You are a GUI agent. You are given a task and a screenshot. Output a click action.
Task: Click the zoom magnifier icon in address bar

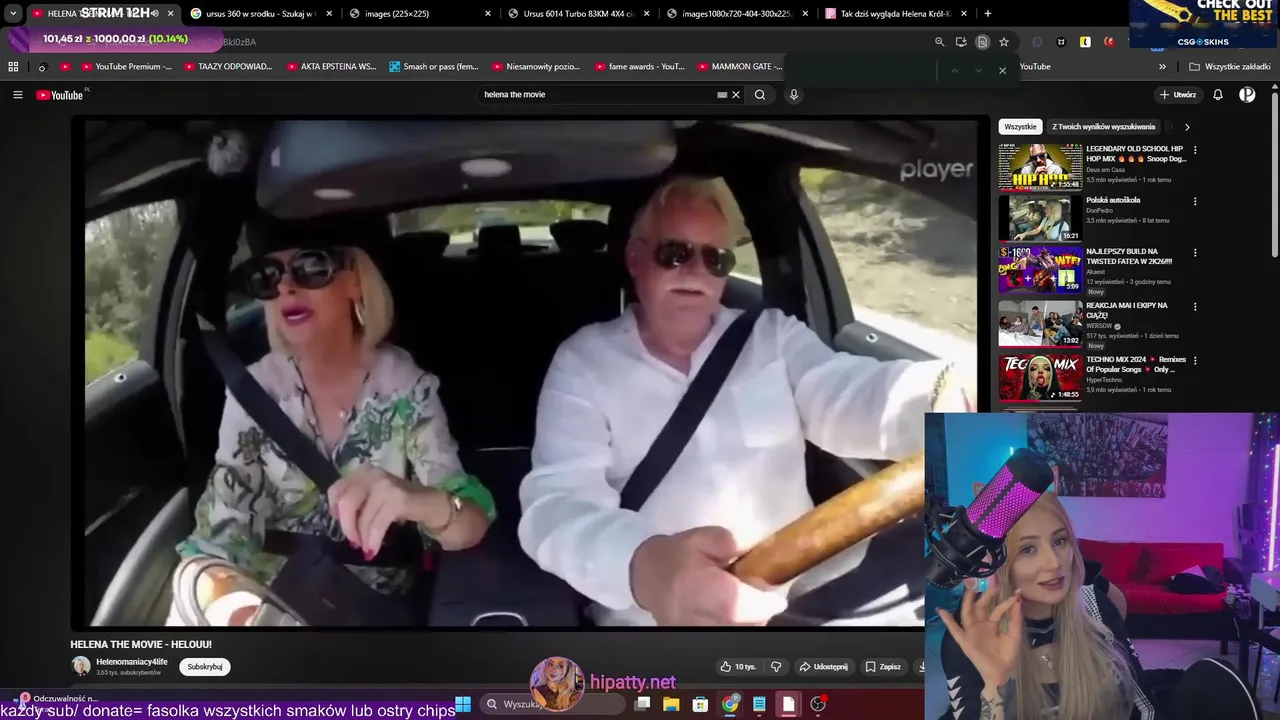point(939,42)
